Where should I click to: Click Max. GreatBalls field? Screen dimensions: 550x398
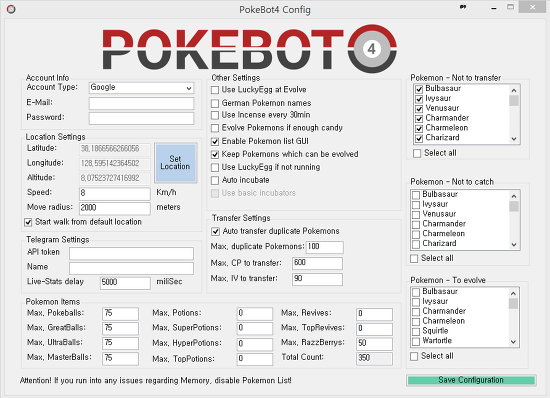[x=120, y=328]
